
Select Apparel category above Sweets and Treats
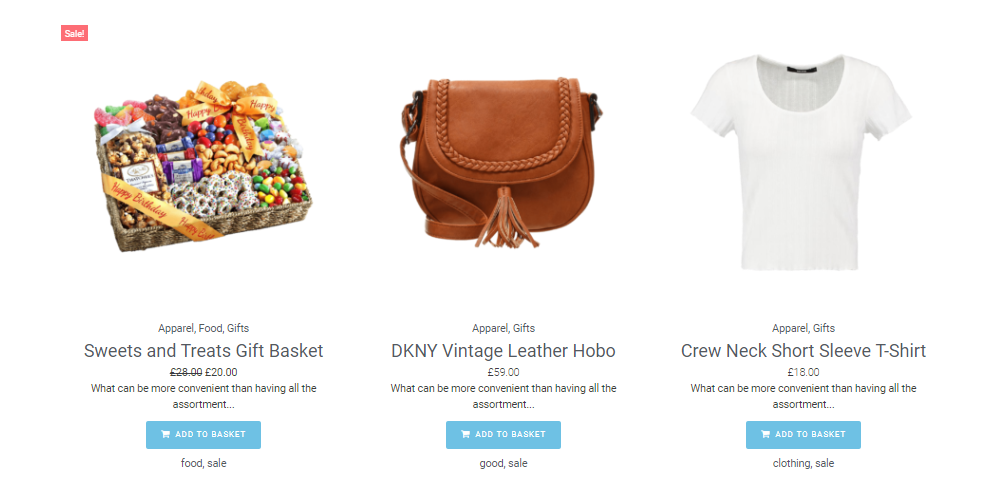click(x=176, y=328)
